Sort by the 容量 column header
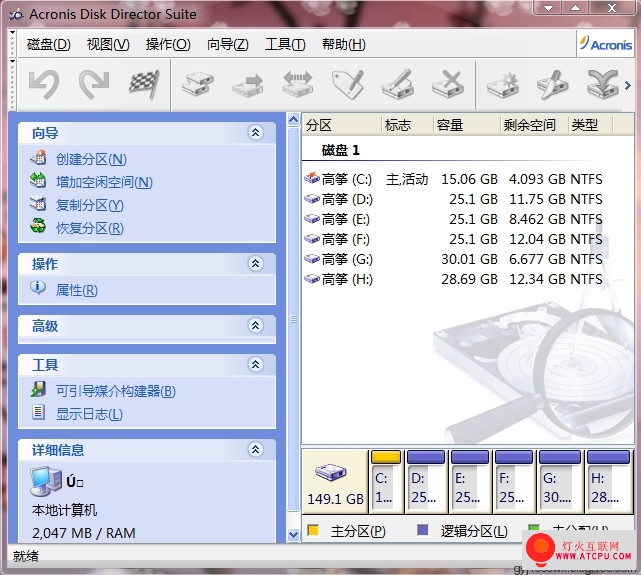Image resolution: width=641 pixels, height=575 pixels. point(467,125)
